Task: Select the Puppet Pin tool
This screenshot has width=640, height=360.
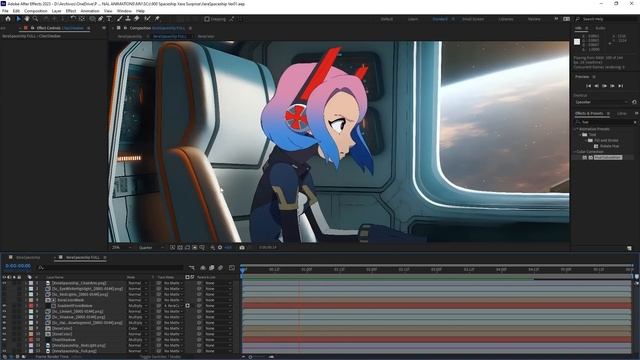Action: (x=157, y=19)
